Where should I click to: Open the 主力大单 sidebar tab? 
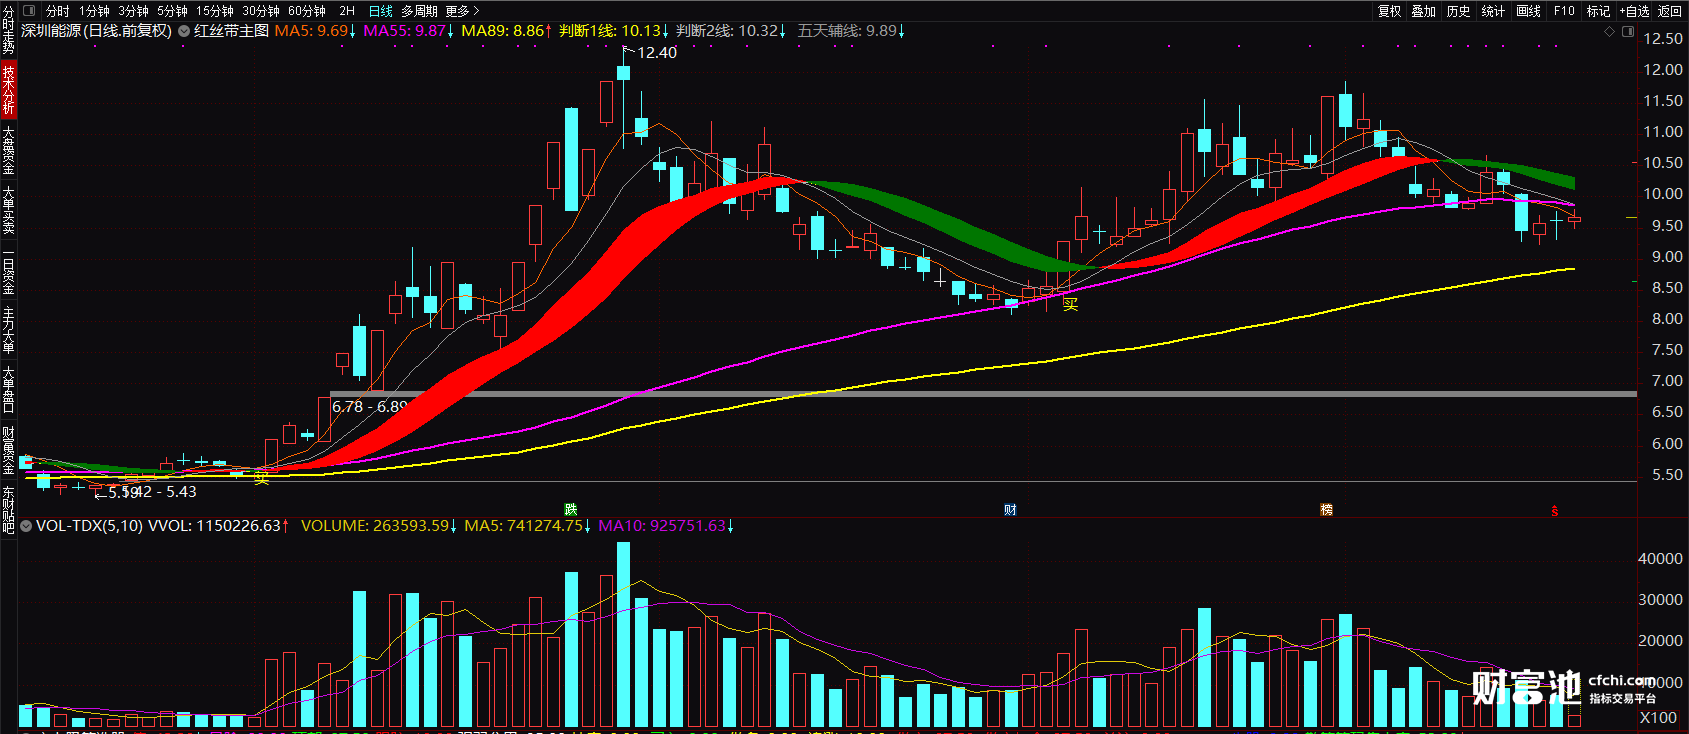coord(8,329)
